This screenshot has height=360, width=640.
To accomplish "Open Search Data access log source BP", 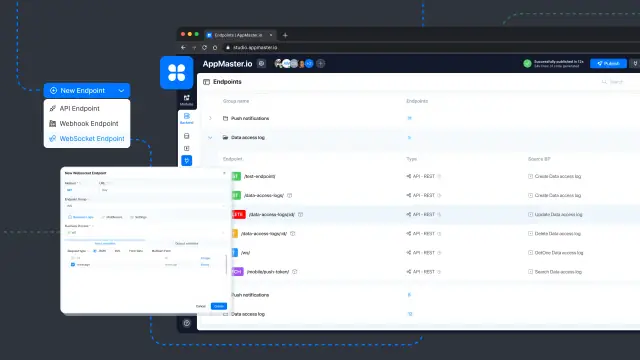I will [x=555, y=272].
